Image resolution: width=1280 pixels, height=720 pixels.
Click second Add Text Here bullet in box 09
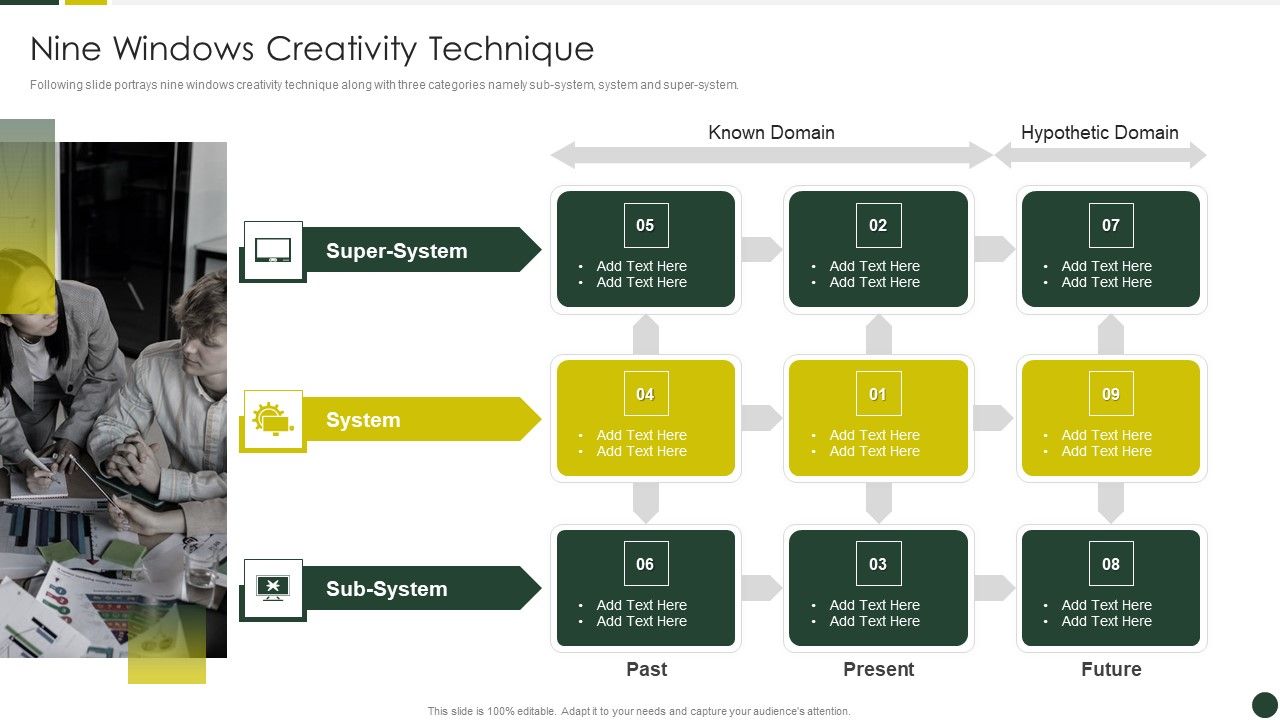1106,451
